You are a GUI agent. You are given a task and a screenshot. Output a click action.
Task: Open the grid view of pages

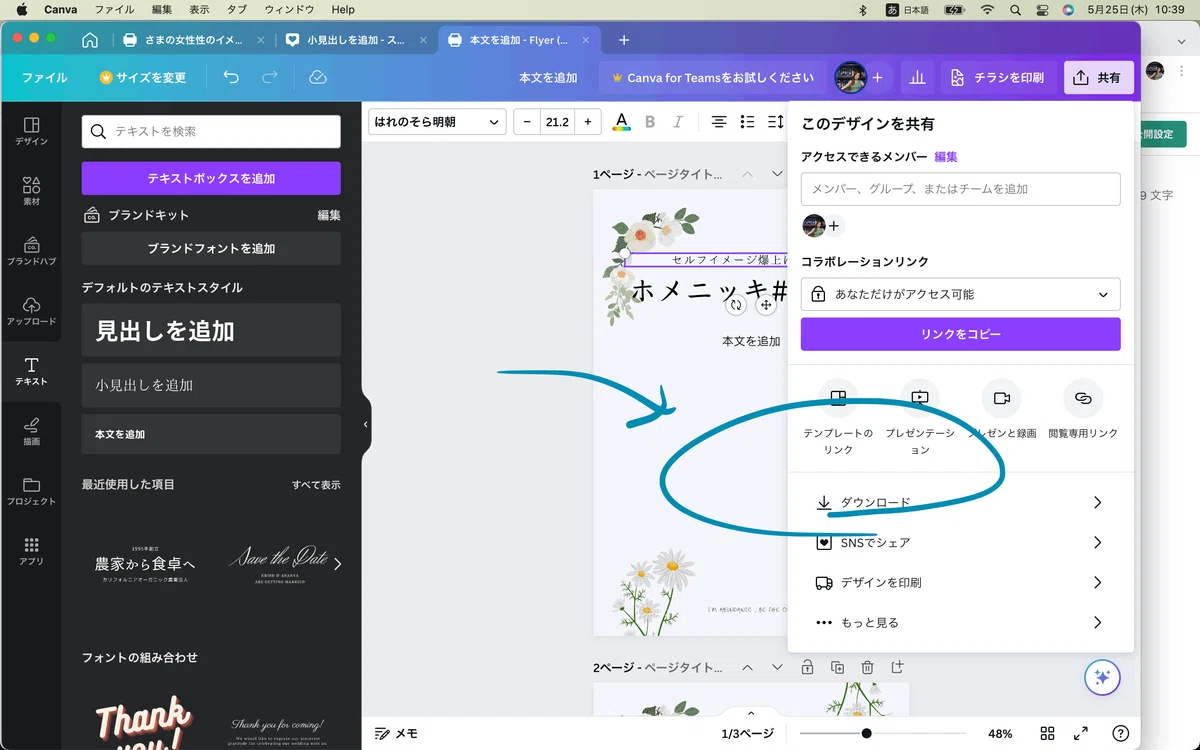pyautogui.click(x=1047, y=733)
